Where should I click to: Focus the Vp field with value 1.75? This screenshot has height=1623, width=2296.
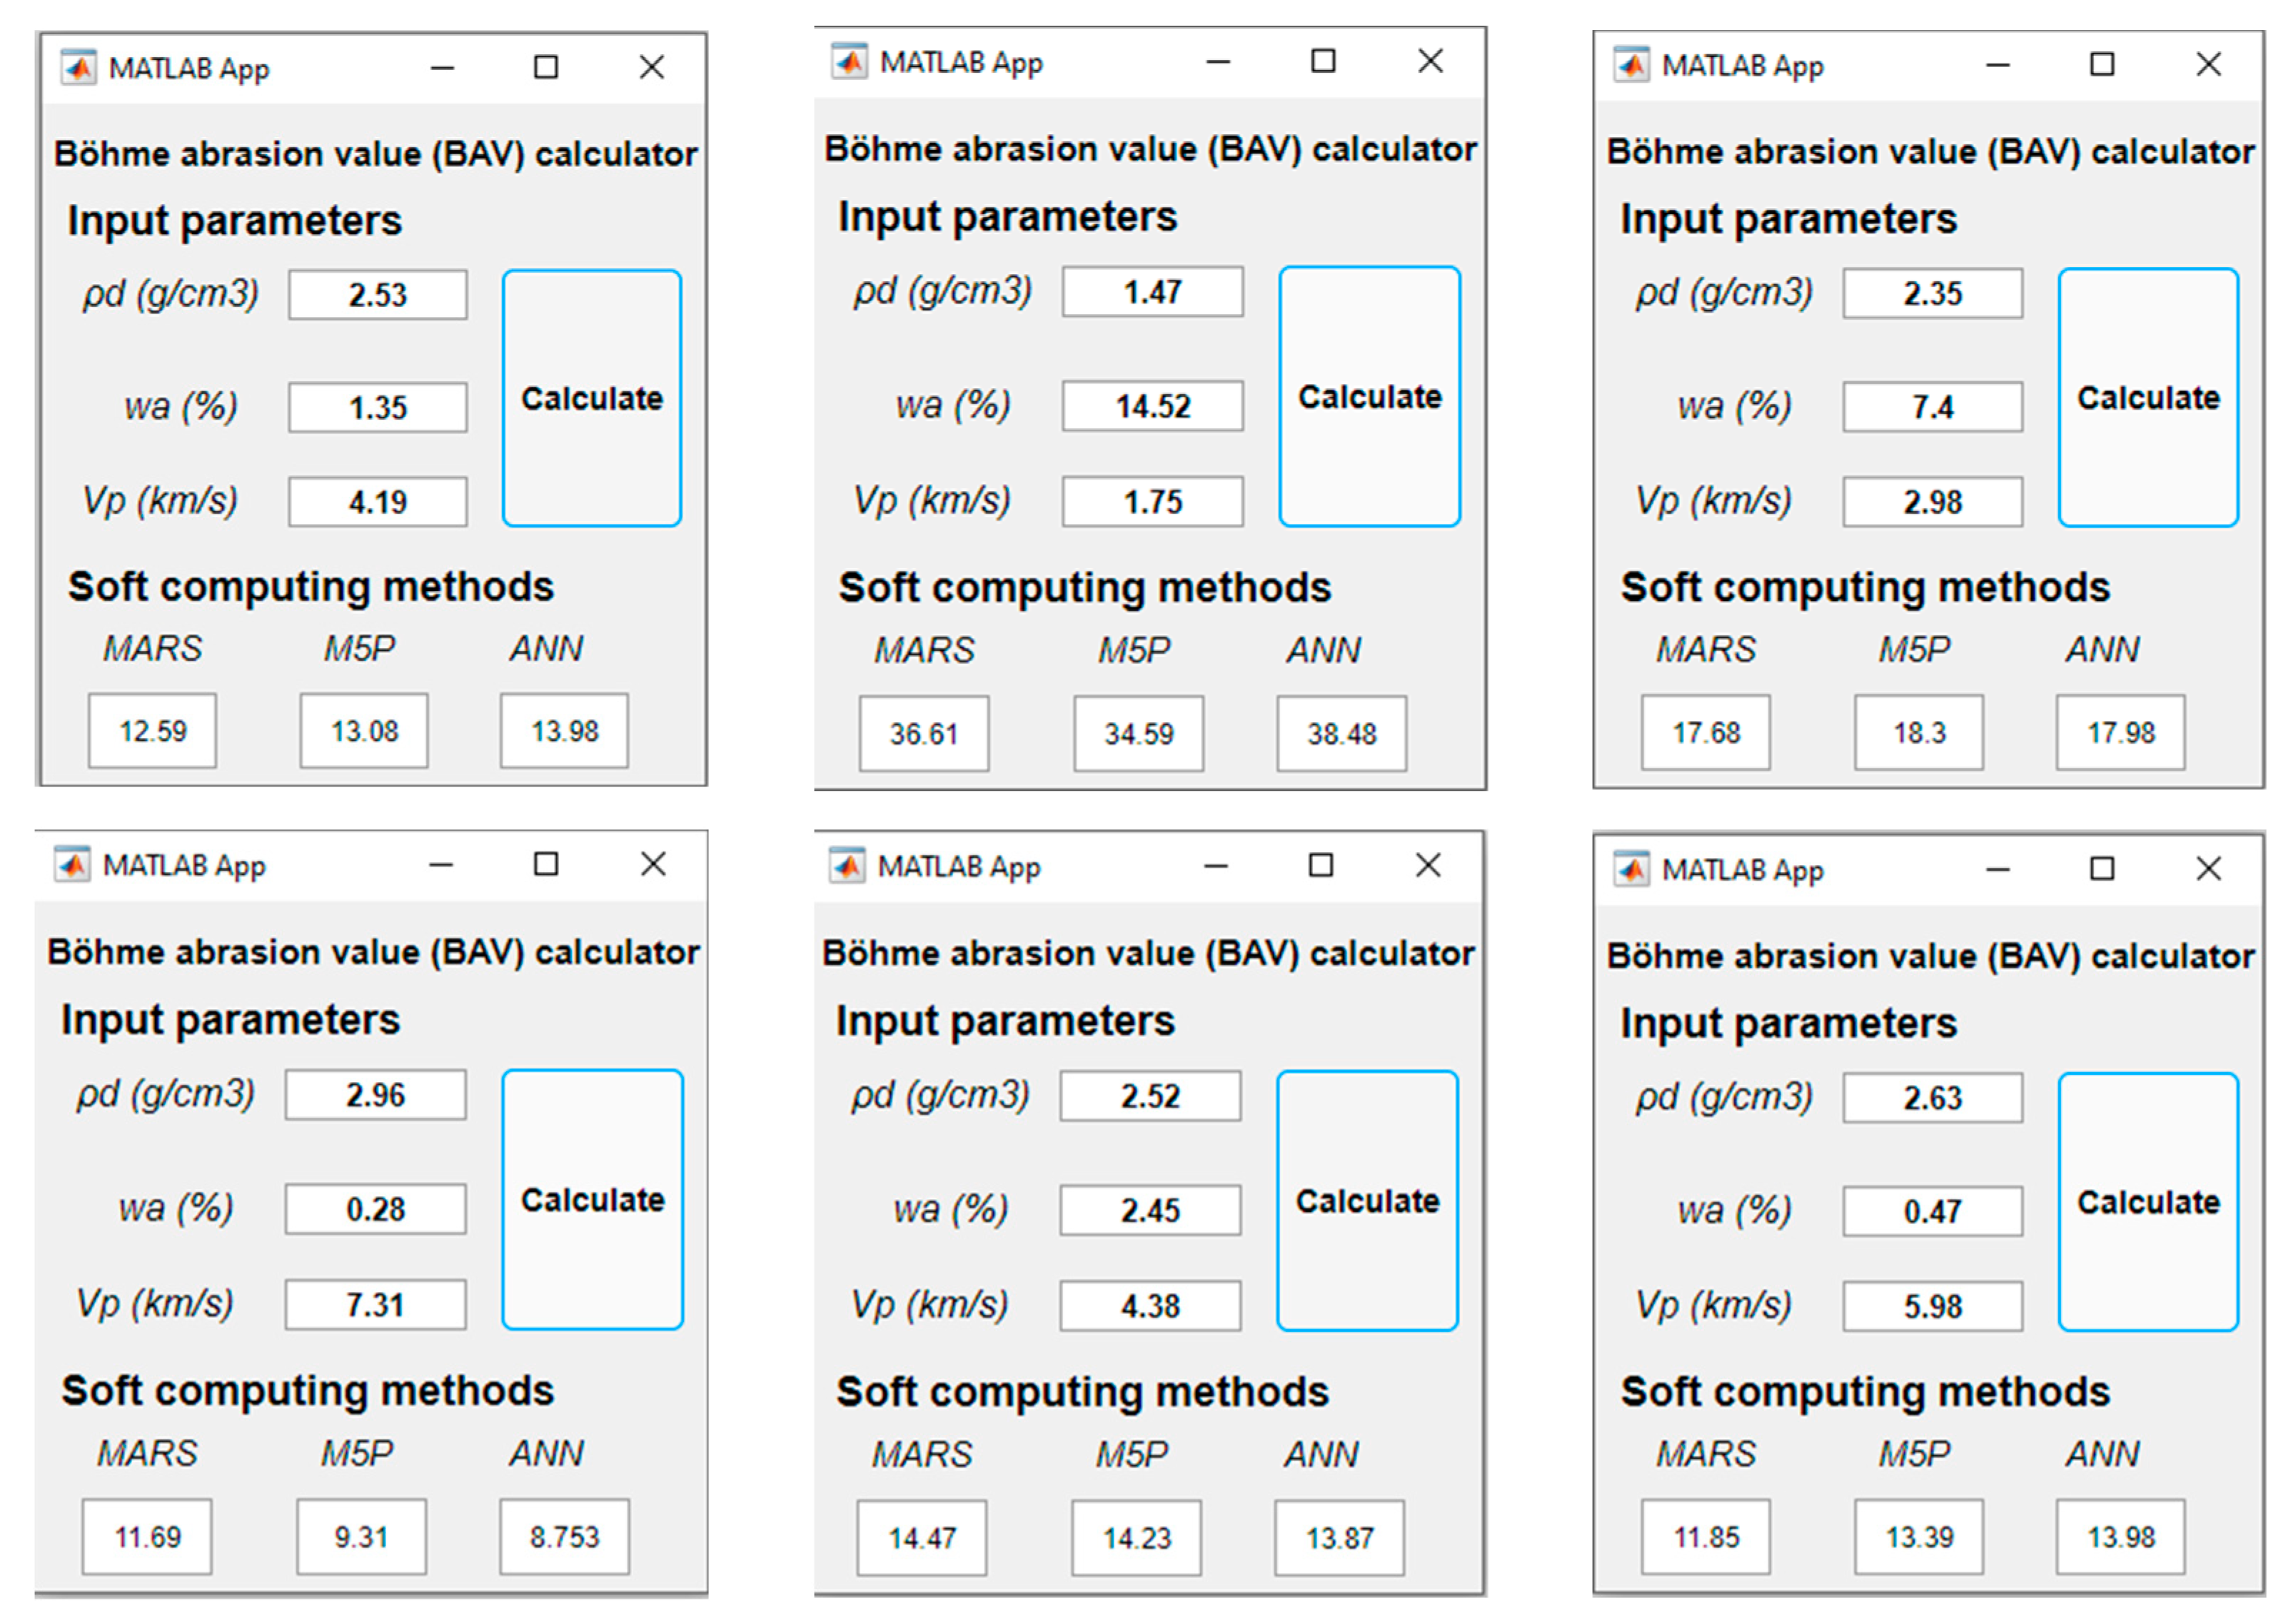(x=1152, y=502)
